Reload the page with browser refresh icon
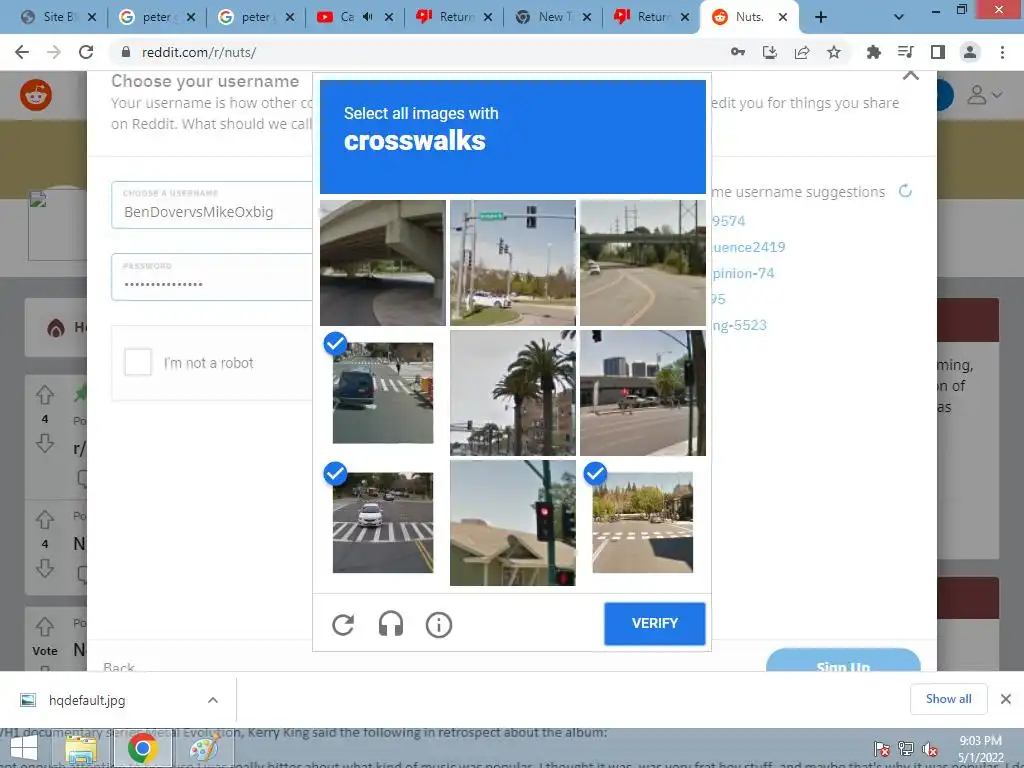Image resolution: width=1024 pixels, height=768 pixels. (x=86, y=52)
